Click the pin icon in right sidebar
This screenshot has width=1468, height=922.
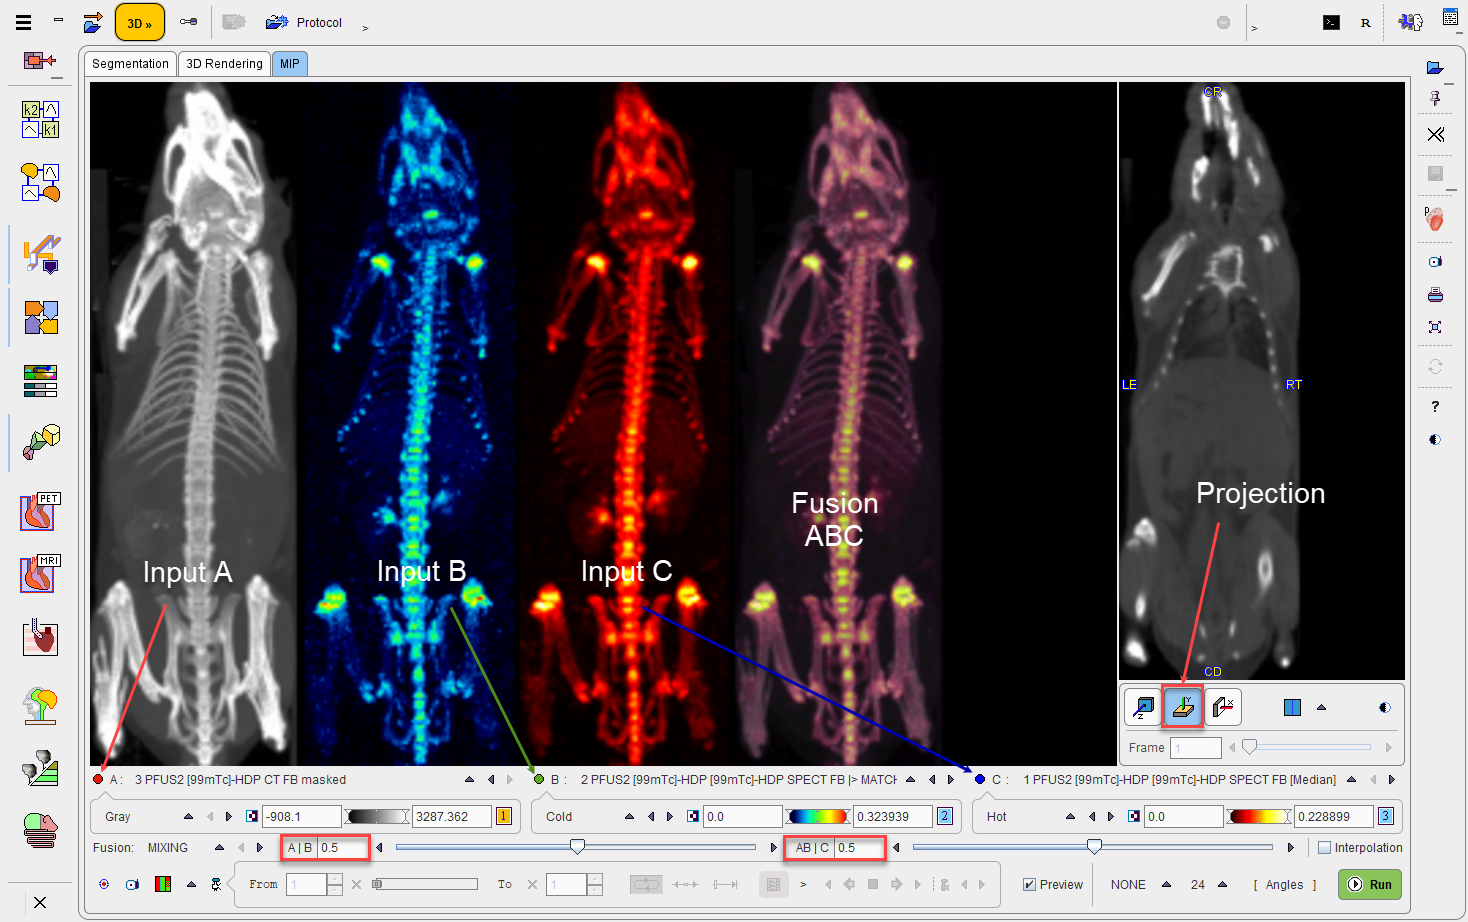pyautogui.click(x=1435, y=98)
